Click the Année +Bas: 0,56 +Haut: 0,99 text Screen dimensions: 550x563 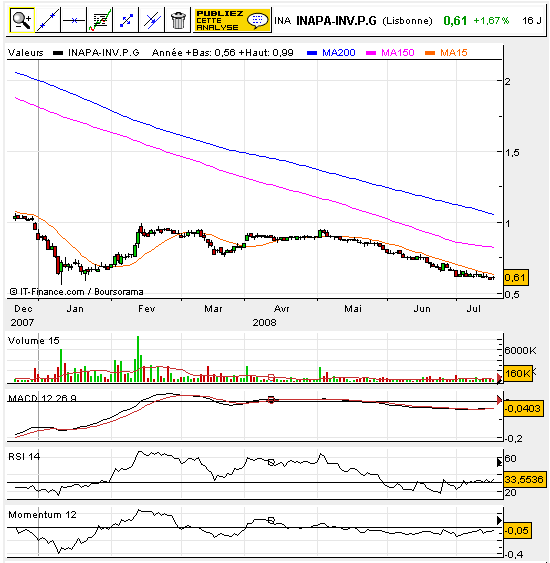(x=223, y=53)
